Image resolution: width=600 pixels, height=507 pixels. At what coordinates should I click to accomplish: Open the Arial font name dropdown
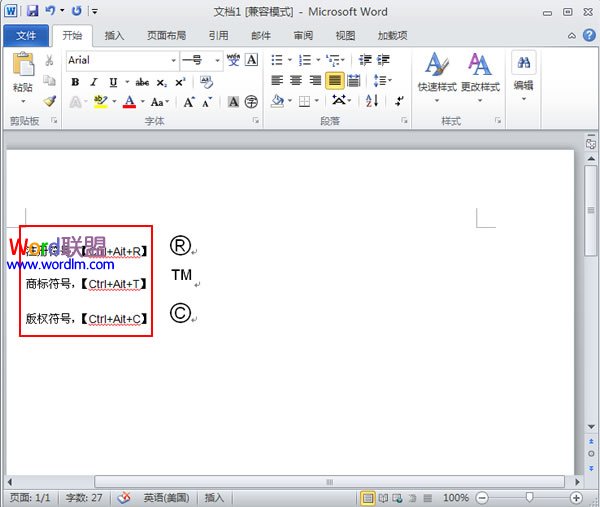point(173,61)
